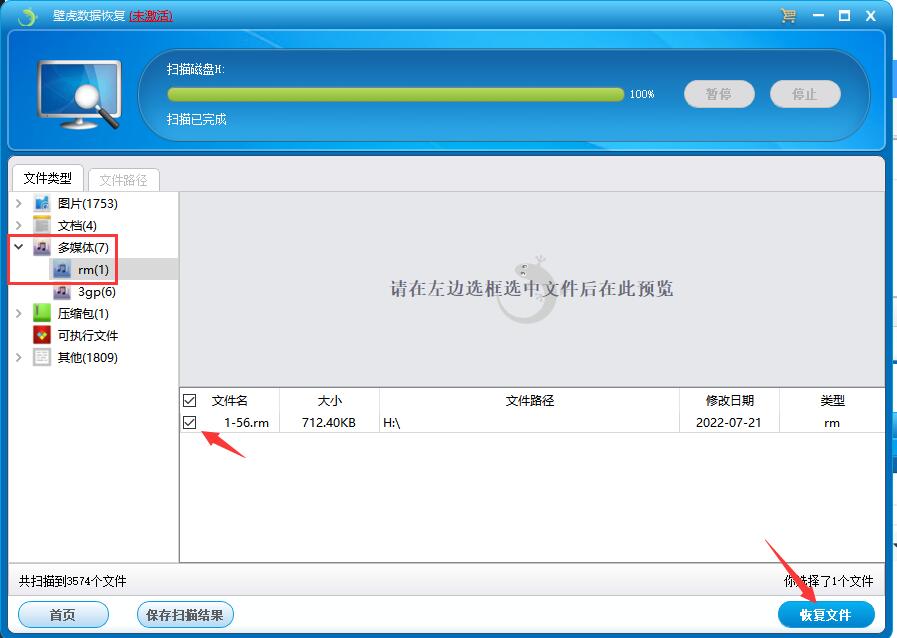Viewport: 897px width, 638px height.
Task: Open the title bar dropdown menu icon
Action: tap(816, 16)
